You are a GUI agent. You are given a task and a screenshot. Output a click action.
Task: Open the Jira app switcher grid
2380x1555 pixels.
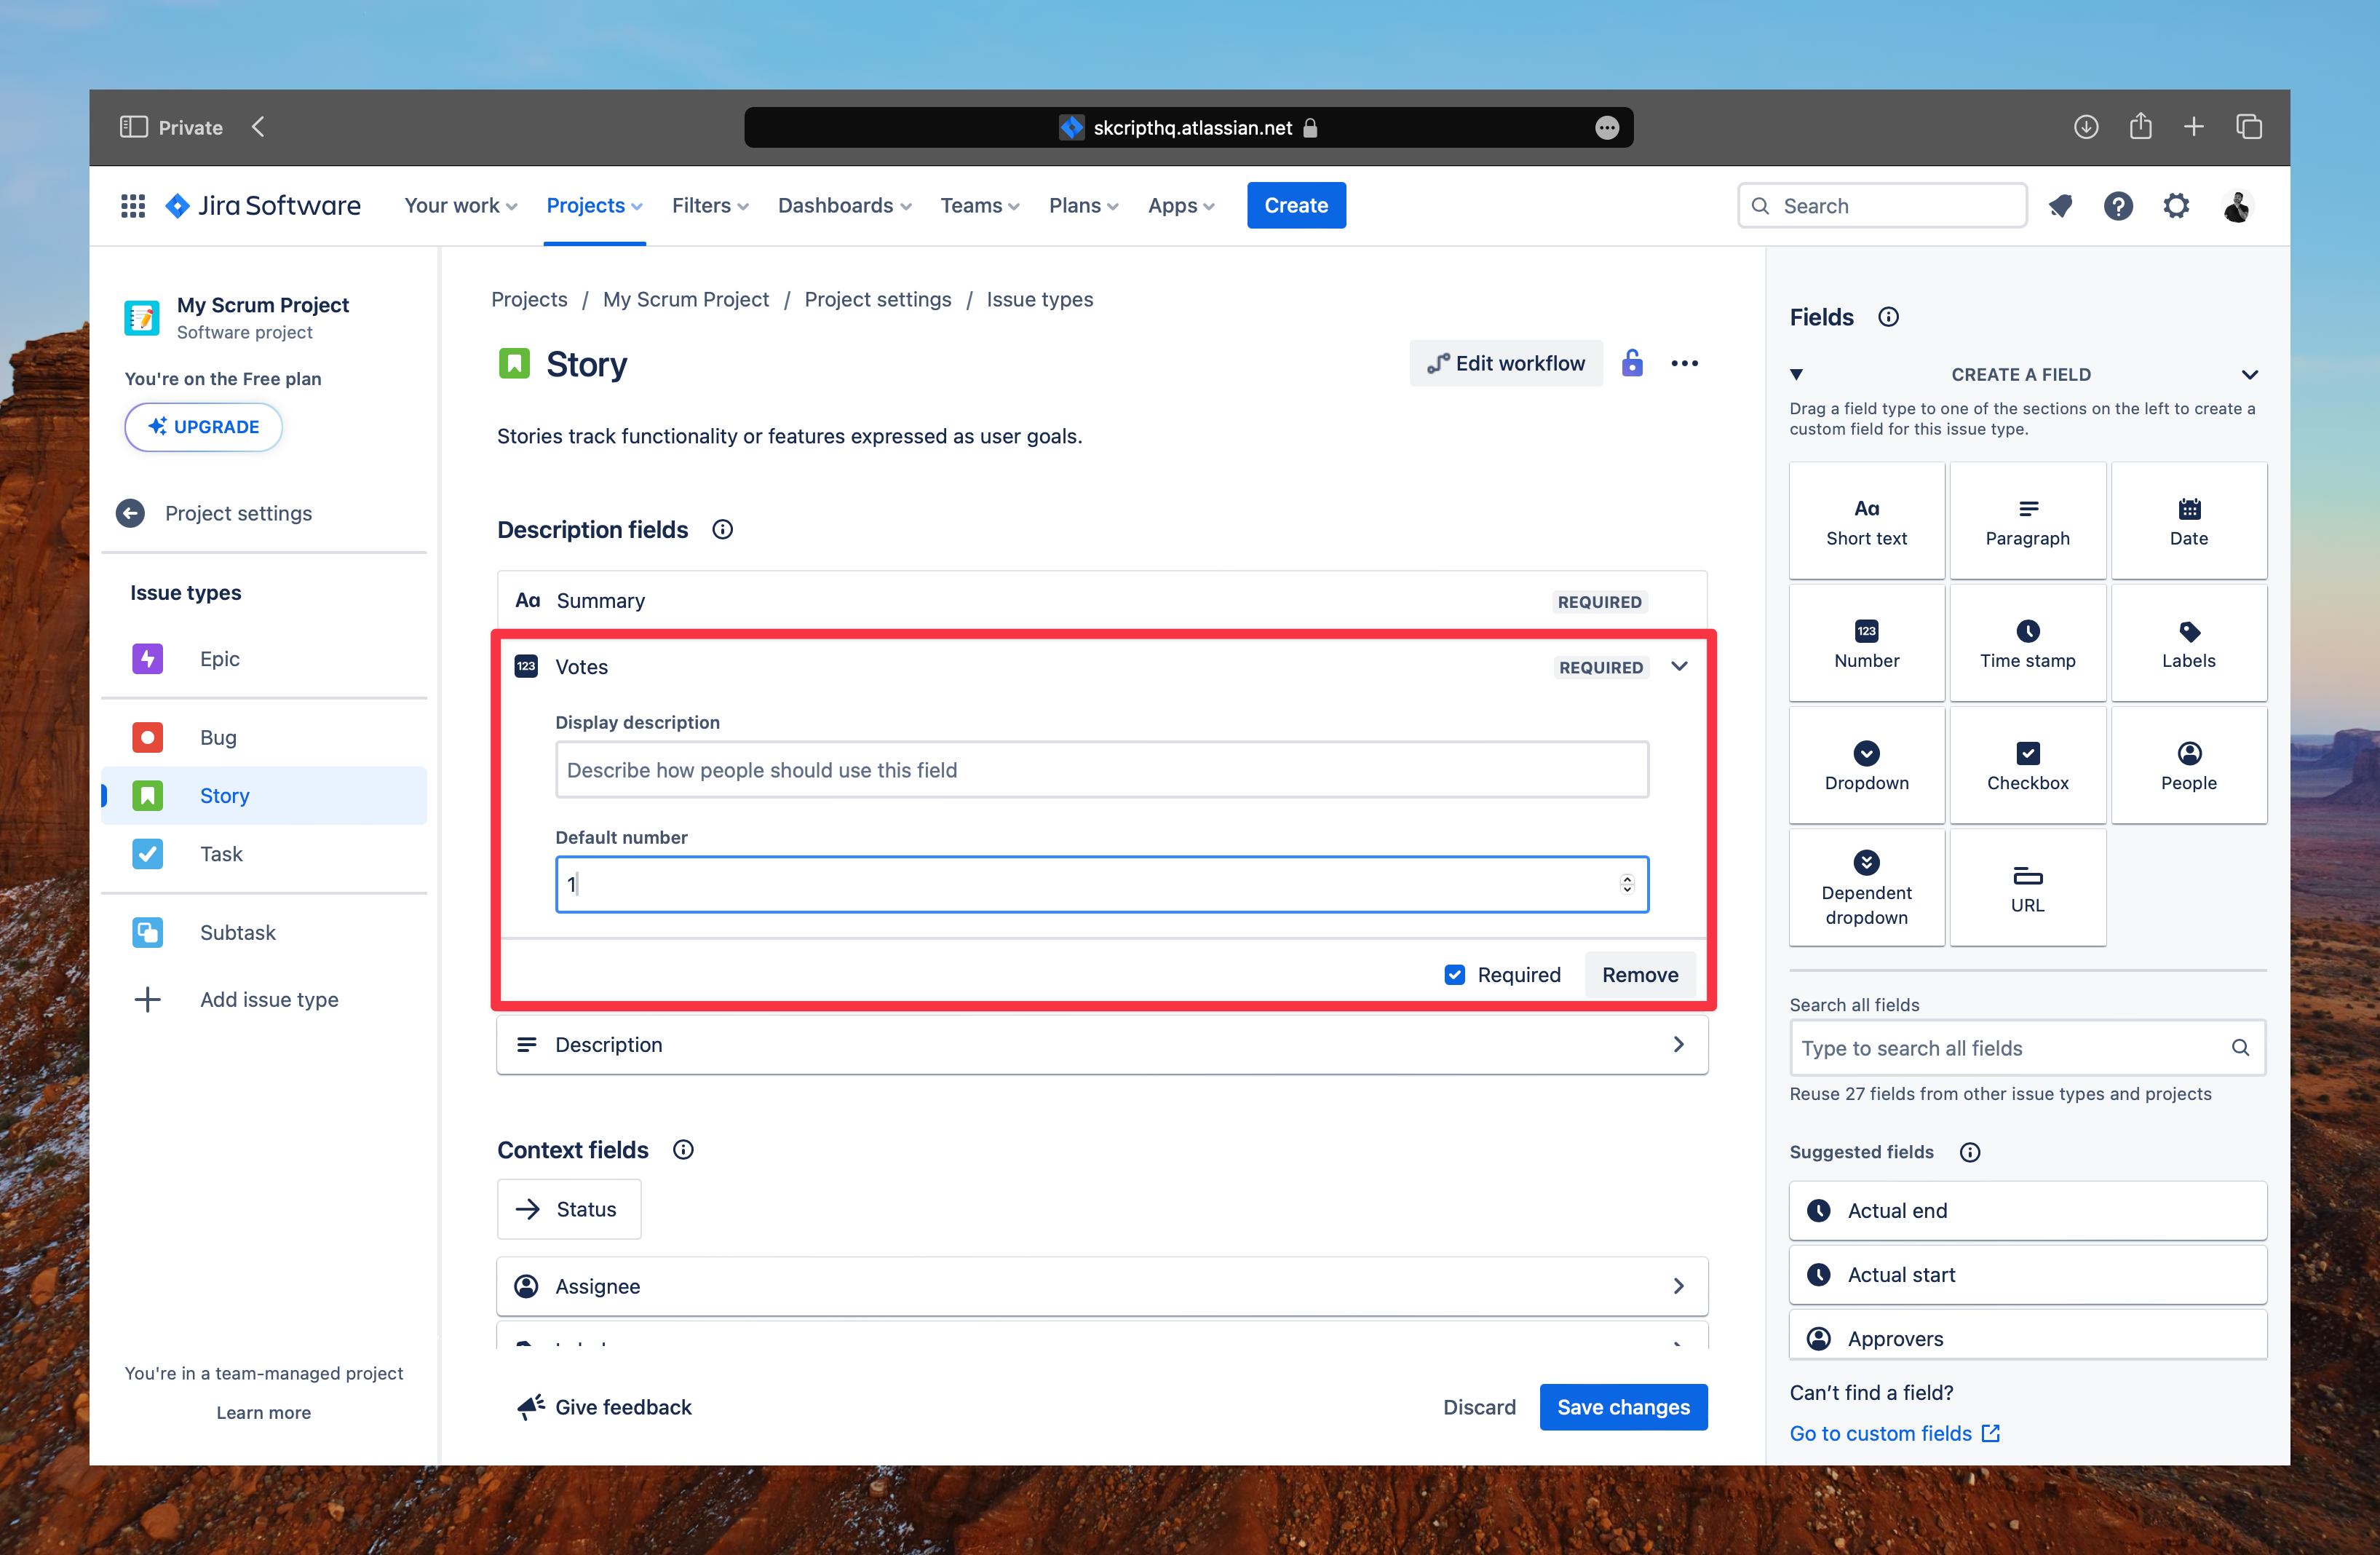click(x=132, y=205)
